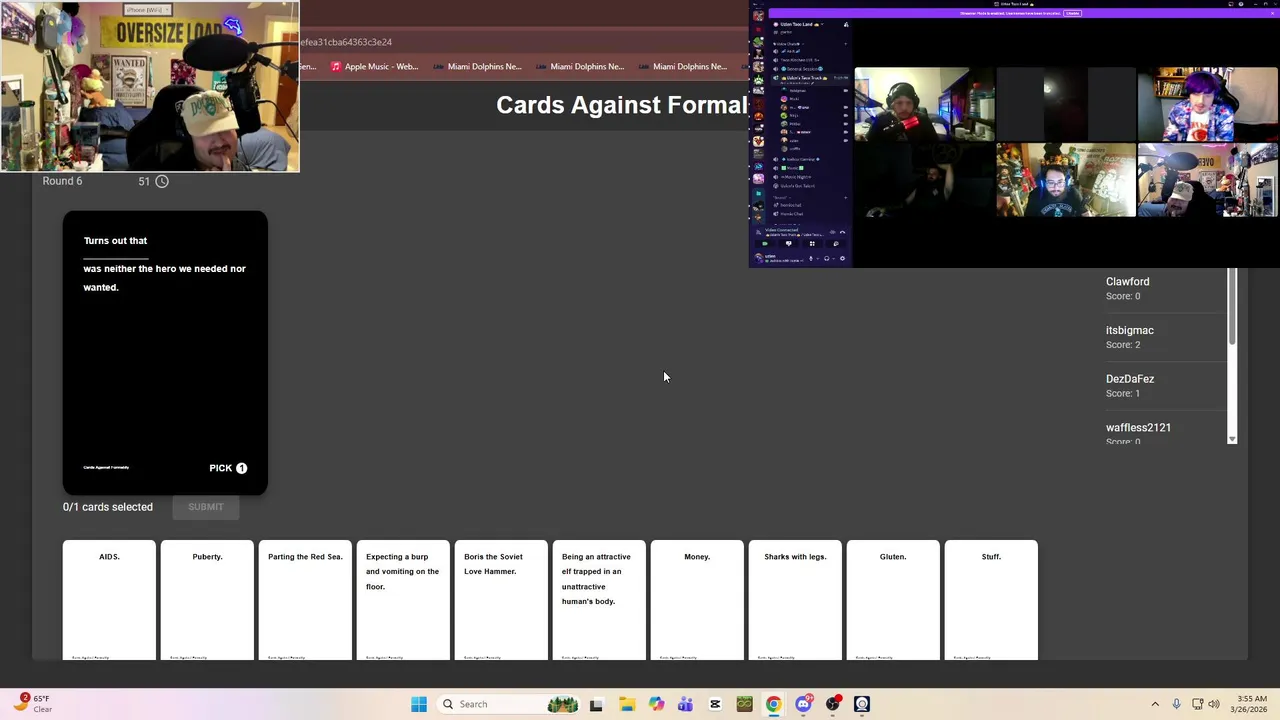Mute microphone in Discord user panel

[x=811, y=258]
